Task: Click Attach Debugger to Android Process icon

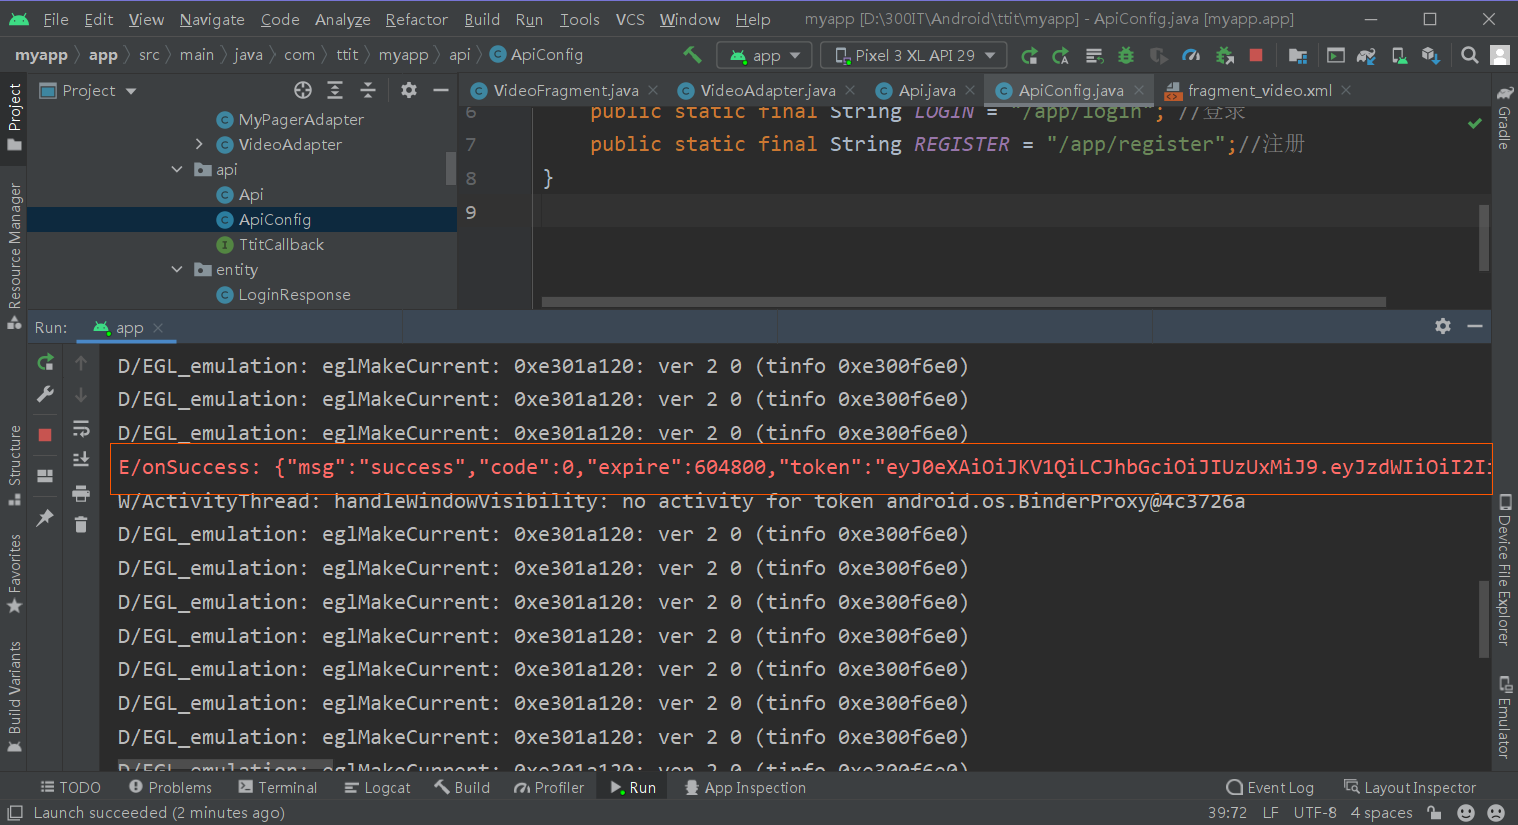Action: click(x=1224, y=55)
